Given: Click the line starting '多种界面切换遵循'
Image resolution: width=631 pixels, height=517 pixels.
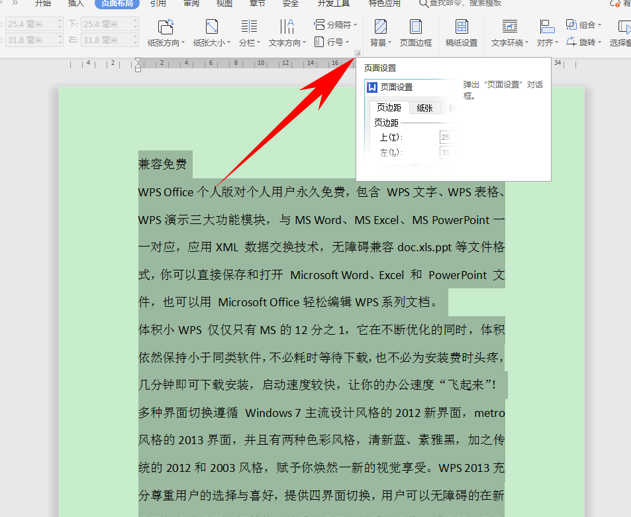Looking at the screenshot, I should click(x=321, y=413).
